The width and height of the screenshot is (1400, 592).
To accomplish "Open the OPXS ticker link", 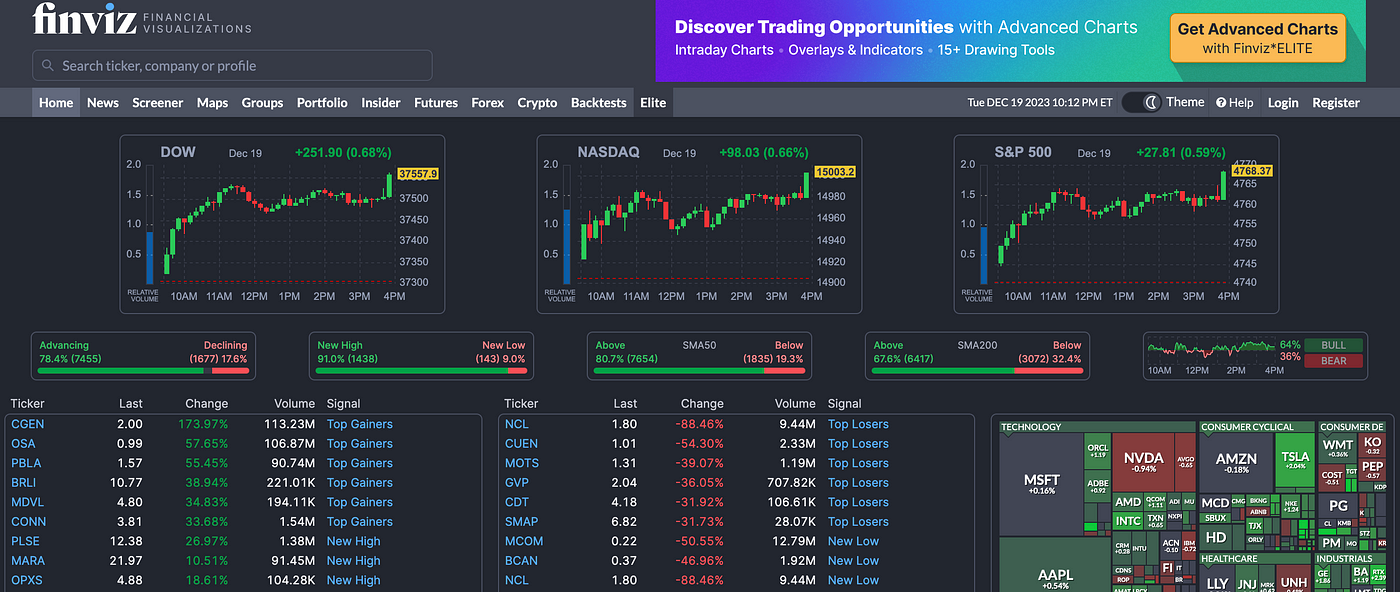I will point(27,580).
